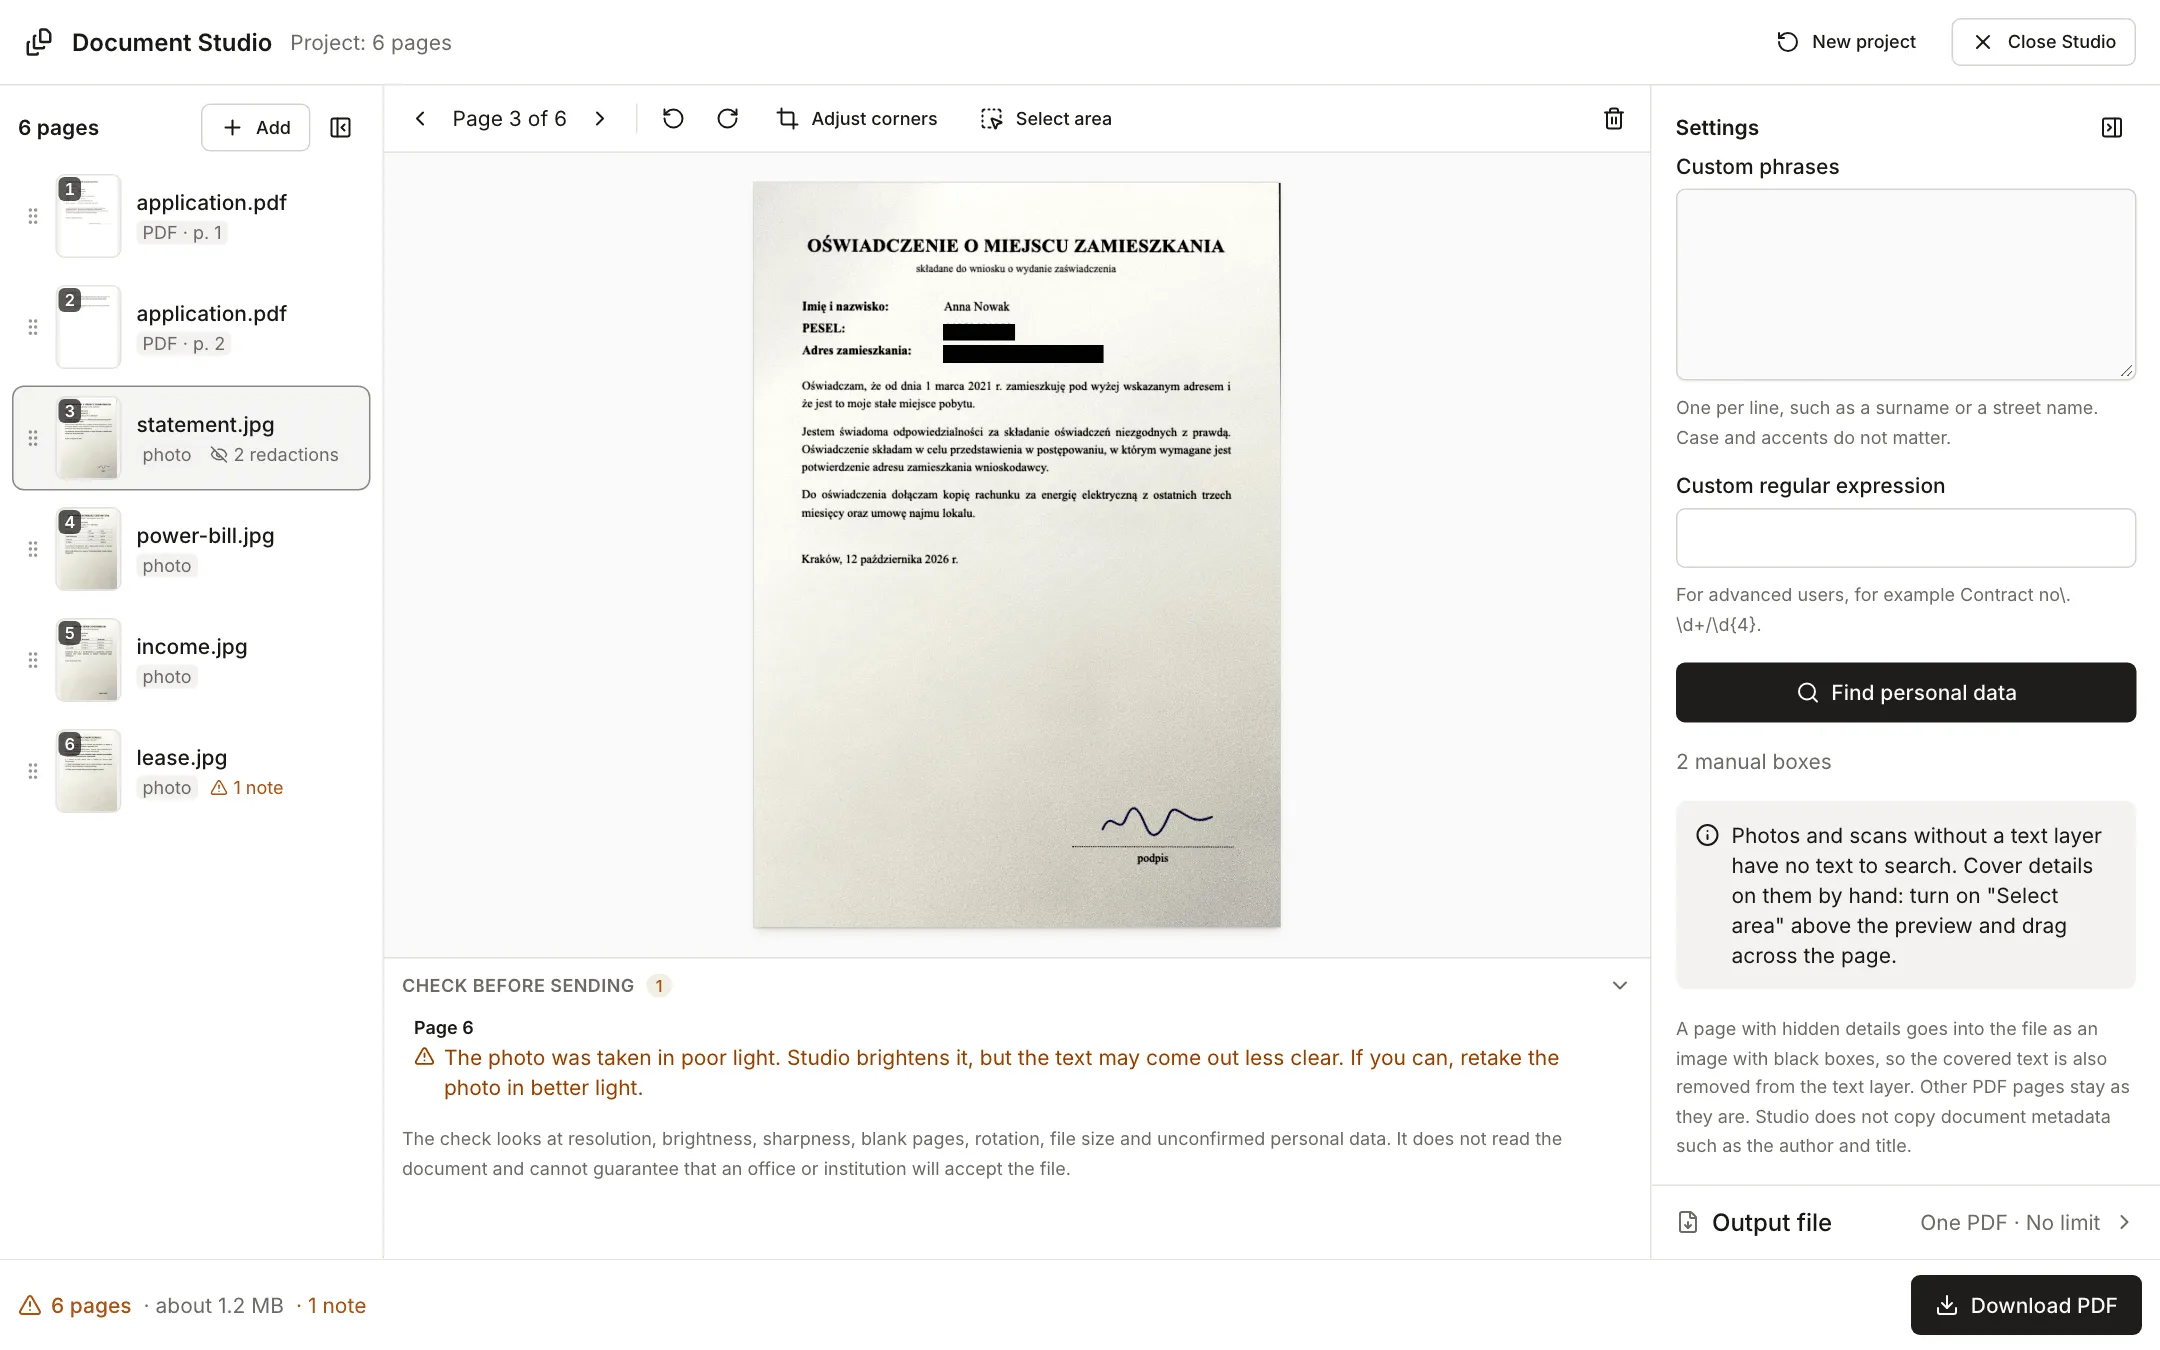Collapse the pages sidebar panel
Viewport: 2160px width, 1350px height.
(x=341, y=128)
